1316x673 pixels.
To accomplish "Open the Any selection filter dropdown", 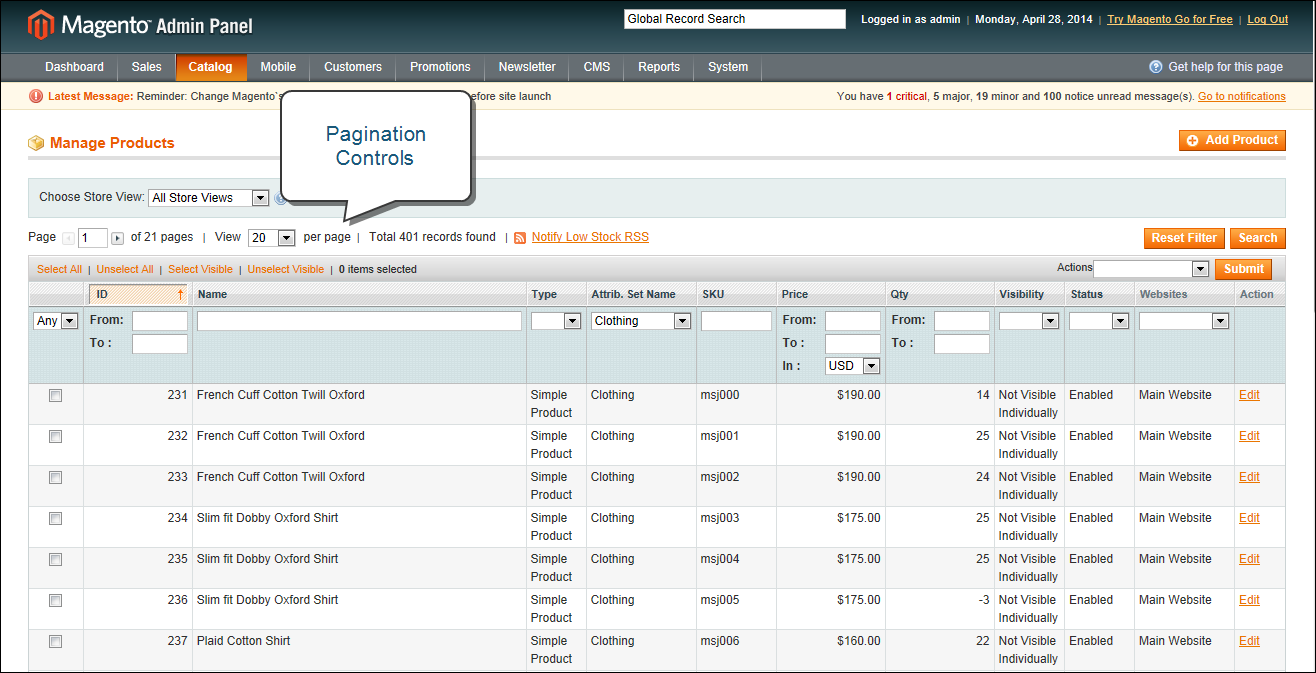I will (x=56, y=321).
